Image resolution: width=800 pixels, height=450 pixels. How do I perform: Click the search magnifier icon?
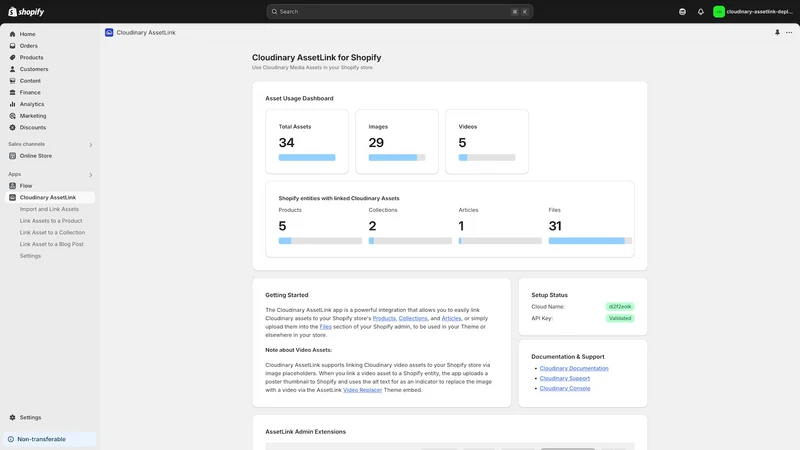tap(274, 12)
